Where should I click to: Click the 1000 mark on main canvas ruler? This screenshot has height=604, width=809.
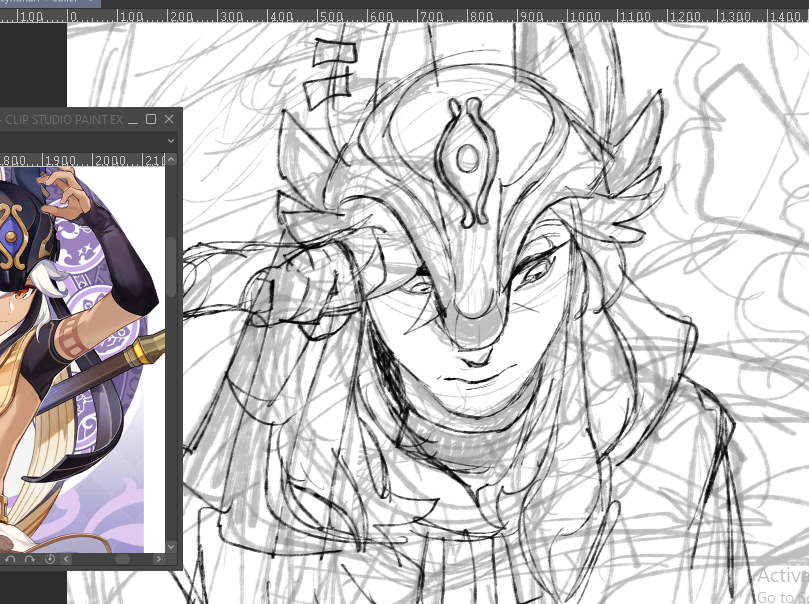click(x=585, y=17)
